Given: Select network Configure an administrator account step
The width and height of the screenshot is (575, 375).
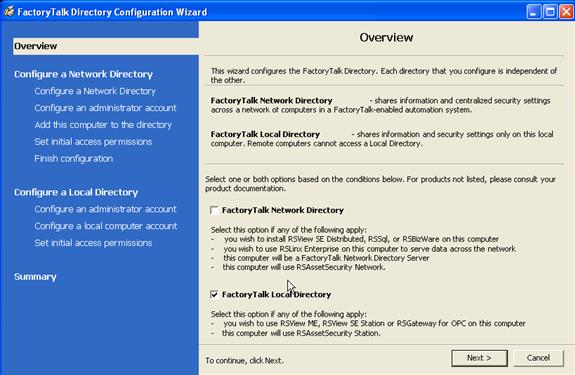Looking at the screenshot, I should [105, 108].
